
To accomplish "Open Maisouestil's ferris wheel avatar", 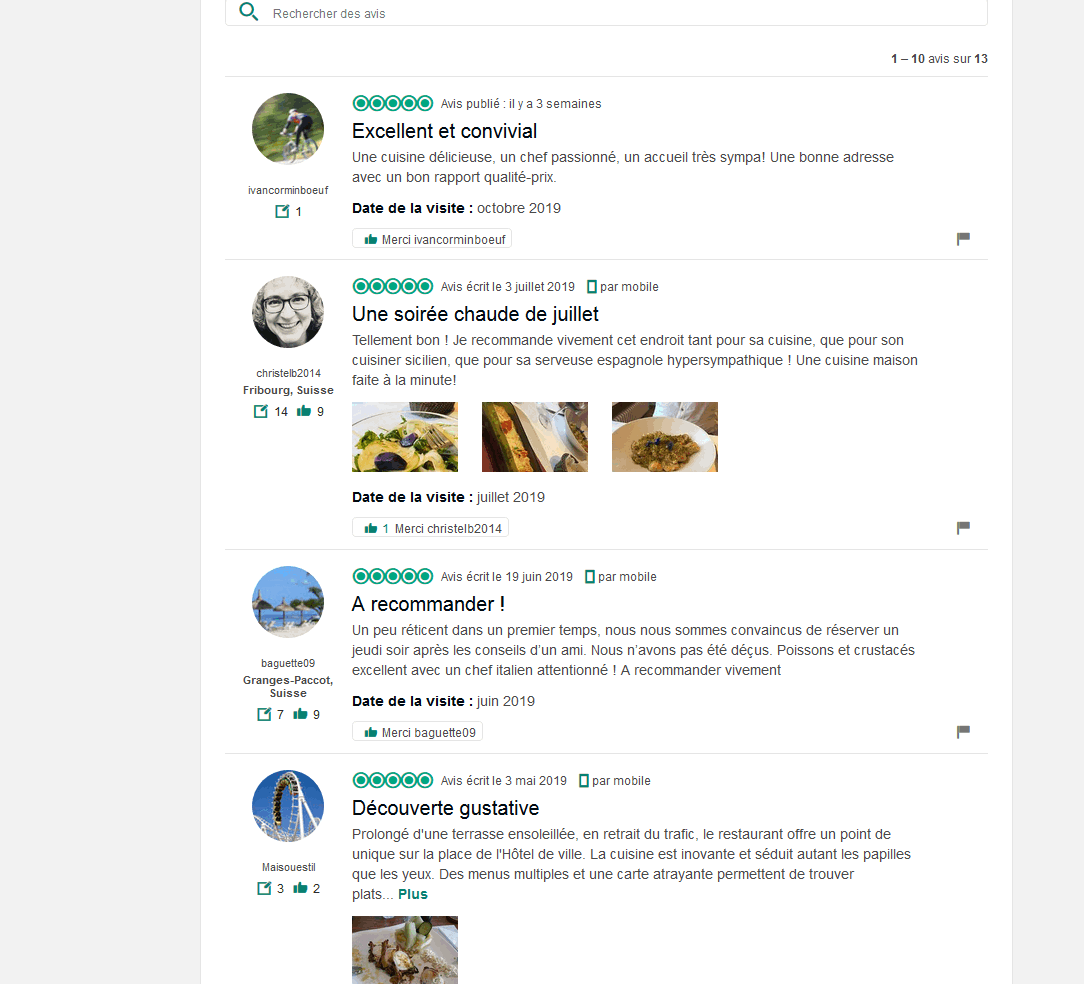I will pos(288,806).
